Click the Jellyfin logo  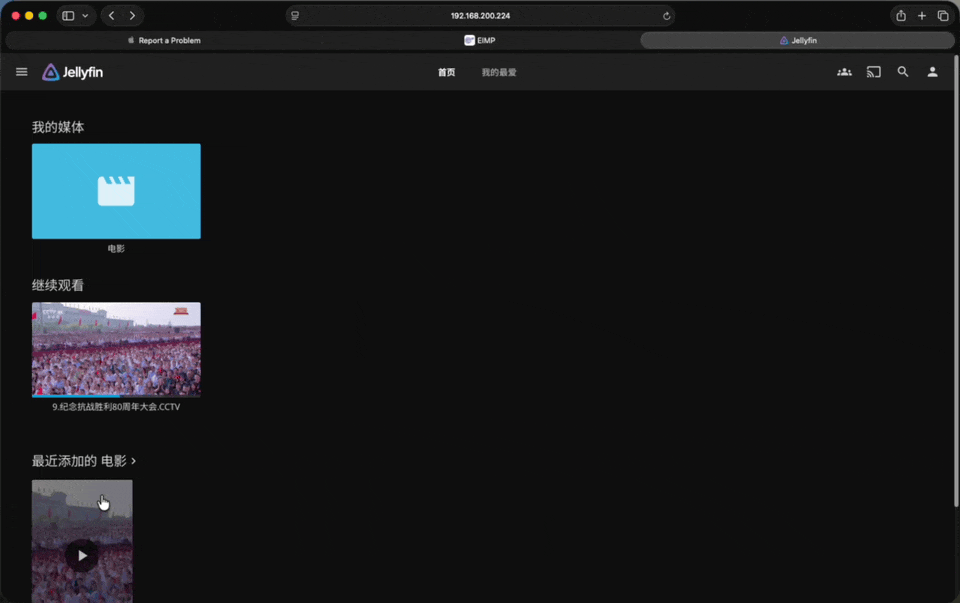(x=72, y=72)
